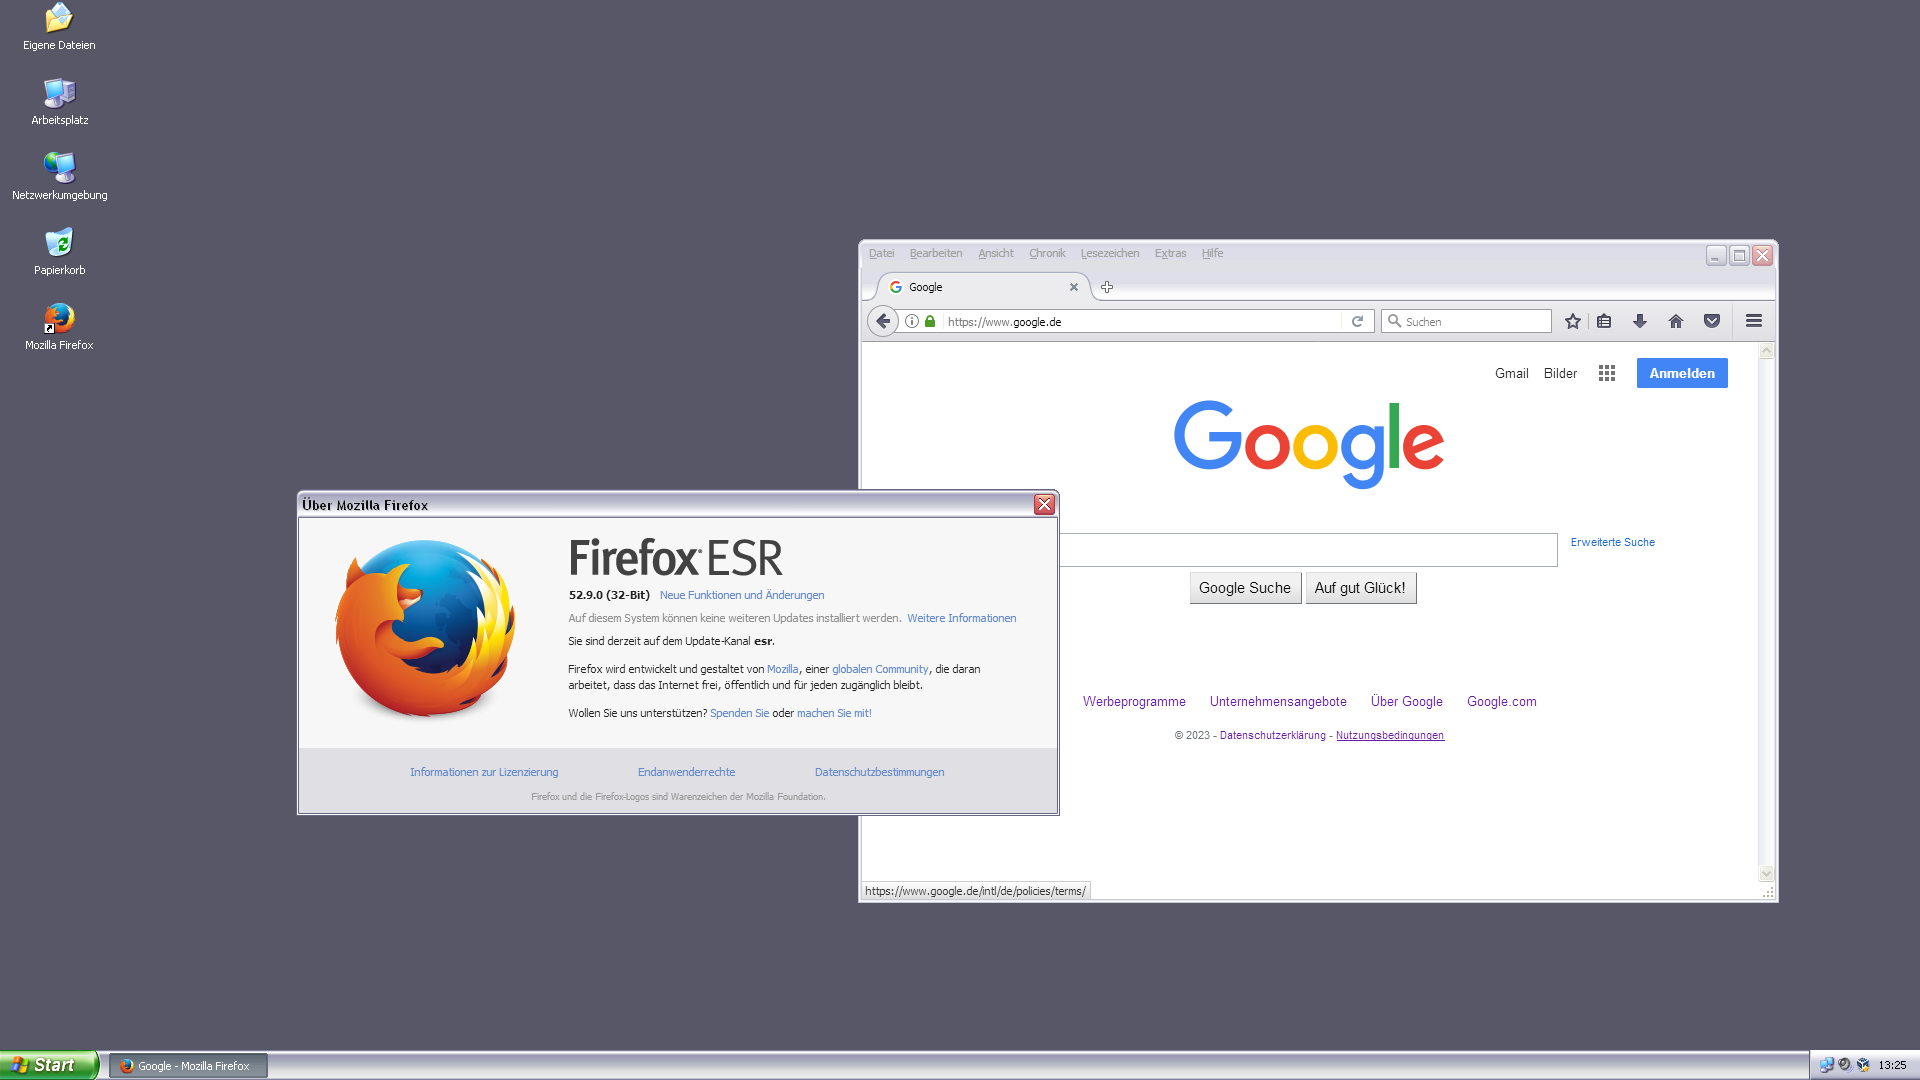Open the Eigene Dateien desktop icon
This screenshot has width=1920, height=1080.
59,27
